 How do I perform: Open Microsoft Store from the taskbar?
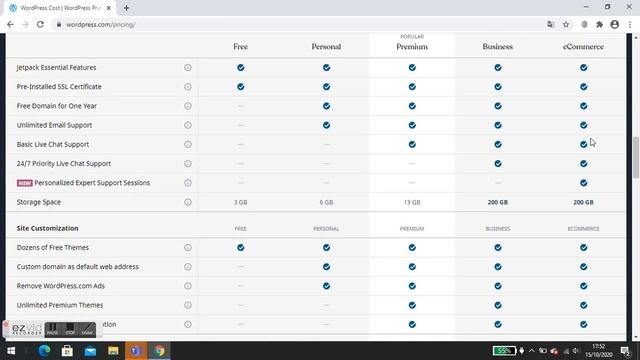tap(67, 351)
